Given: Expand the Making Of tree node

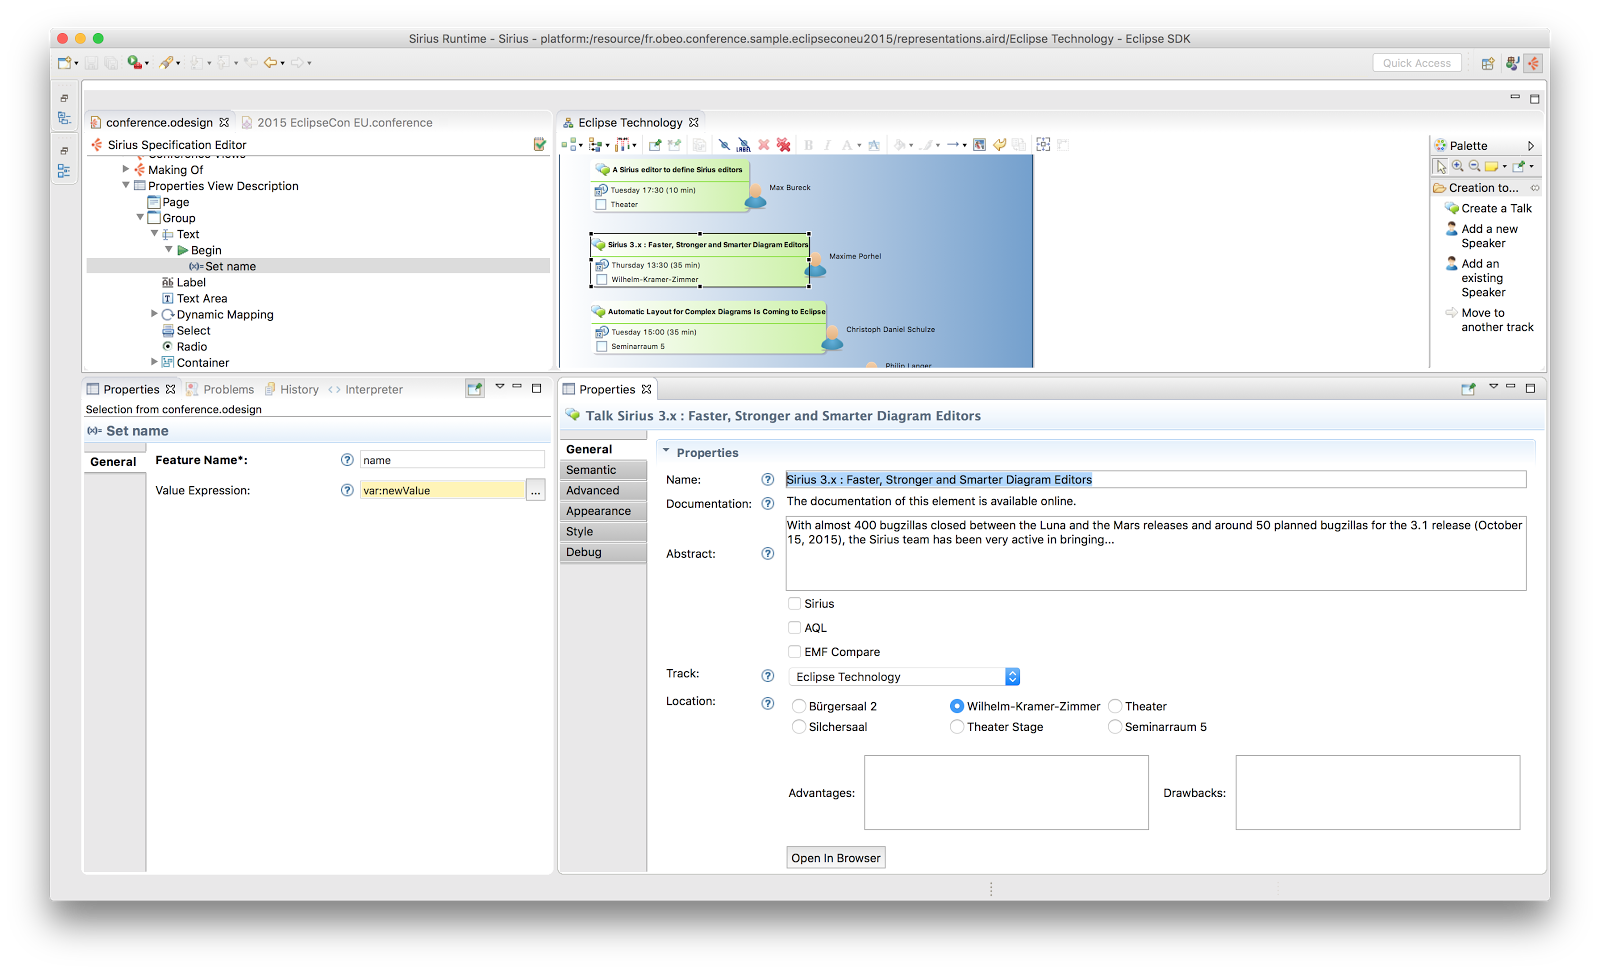Looking at the screenshot, I should [x=126, y=169].
